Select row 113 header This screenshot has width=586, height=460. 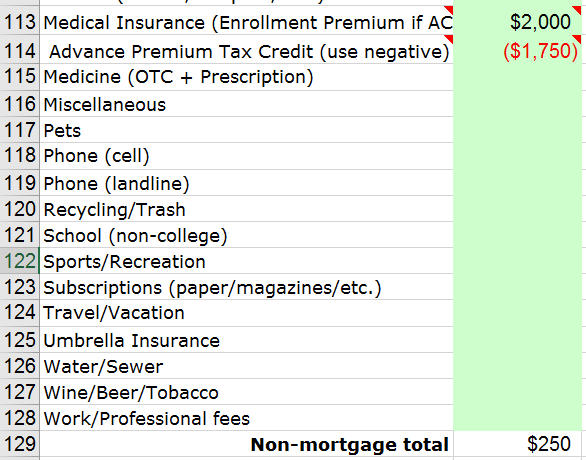pos(19,22)
